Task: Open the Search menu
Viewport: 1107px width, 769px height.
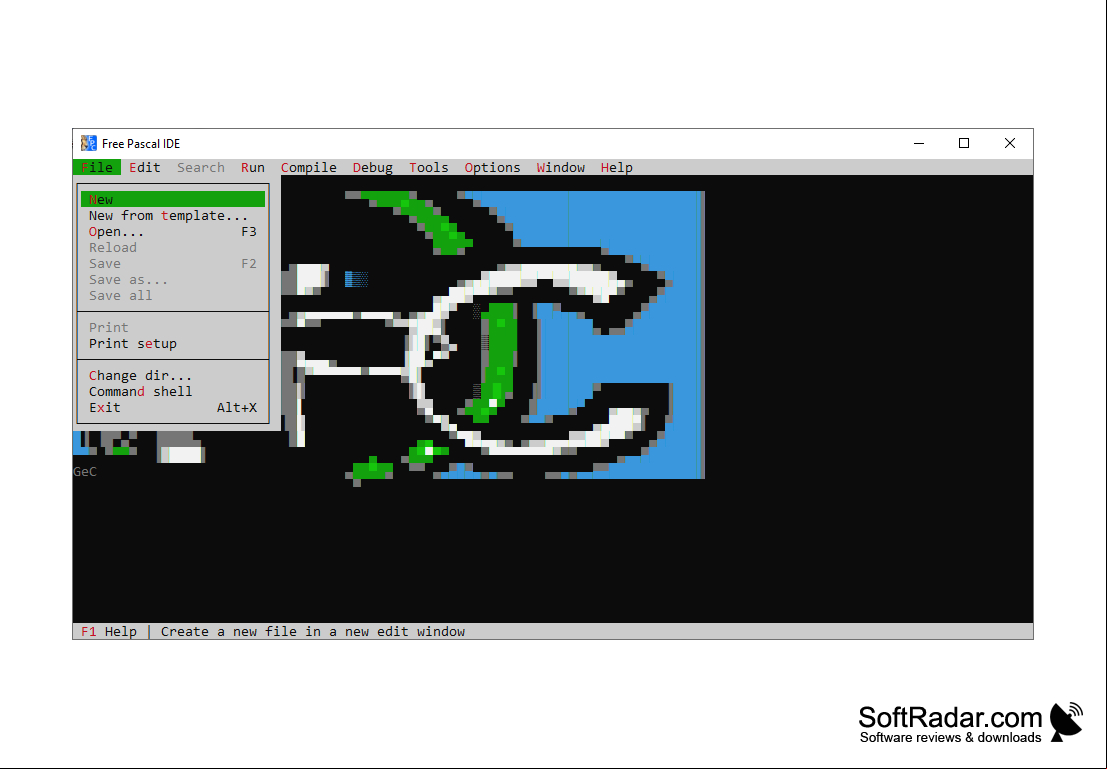Action: pos(201,167)
